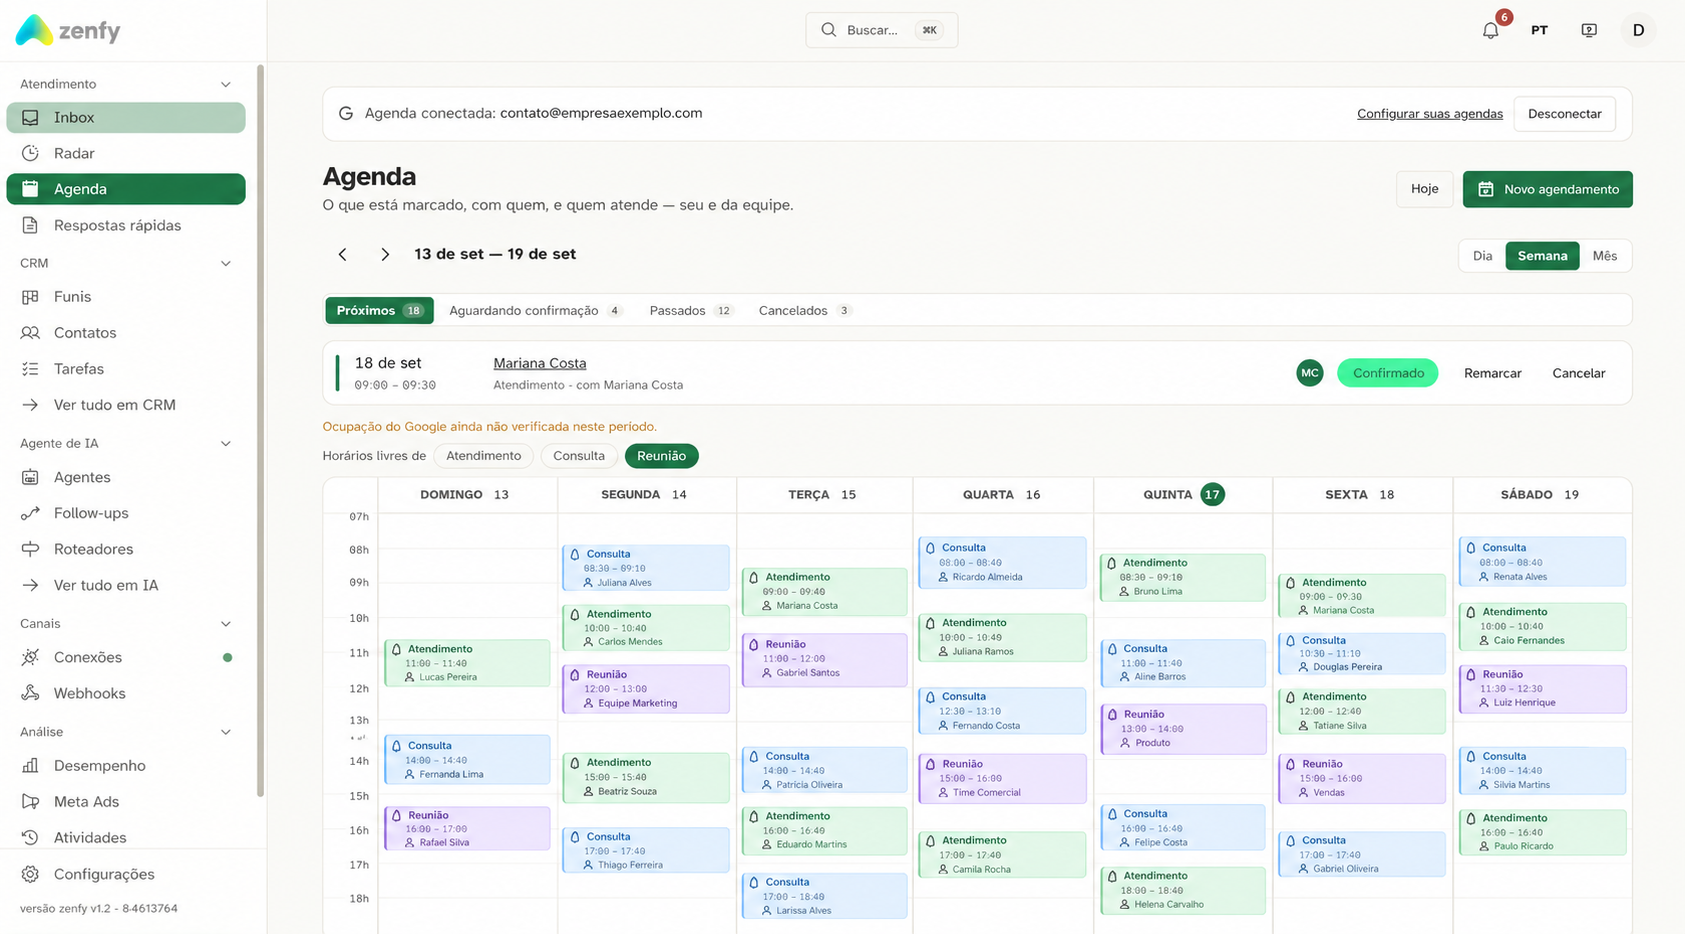
Task: Switch to the Passados tab
Action: pyautogui.click(x=692, y=311)
